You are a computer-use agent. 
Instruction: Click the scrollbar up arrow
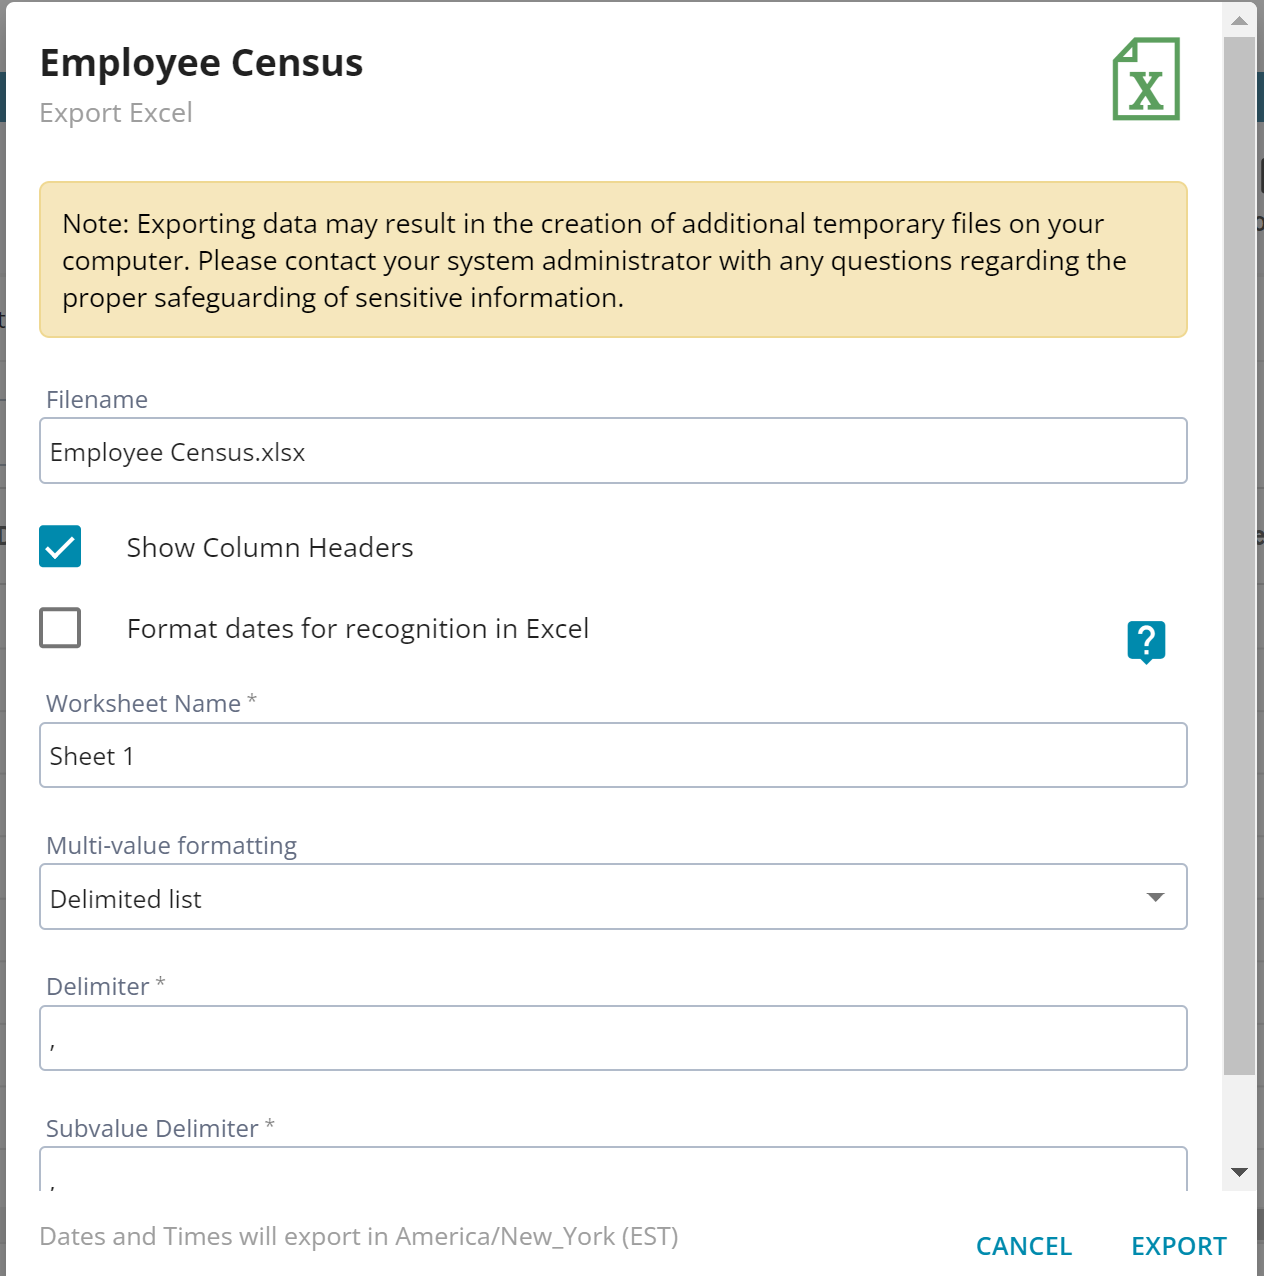[1240, 21]
